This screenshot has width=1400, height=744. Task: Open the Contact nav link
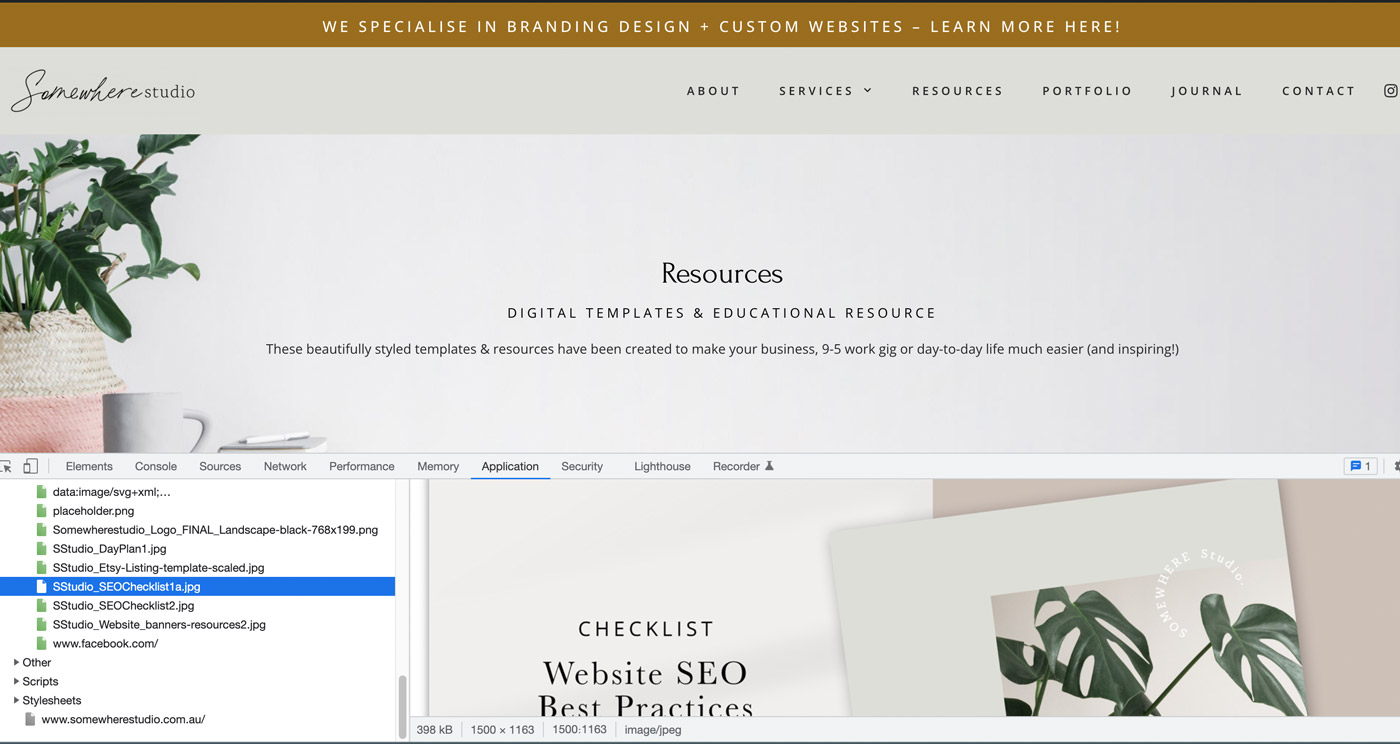pos(1319,91)
